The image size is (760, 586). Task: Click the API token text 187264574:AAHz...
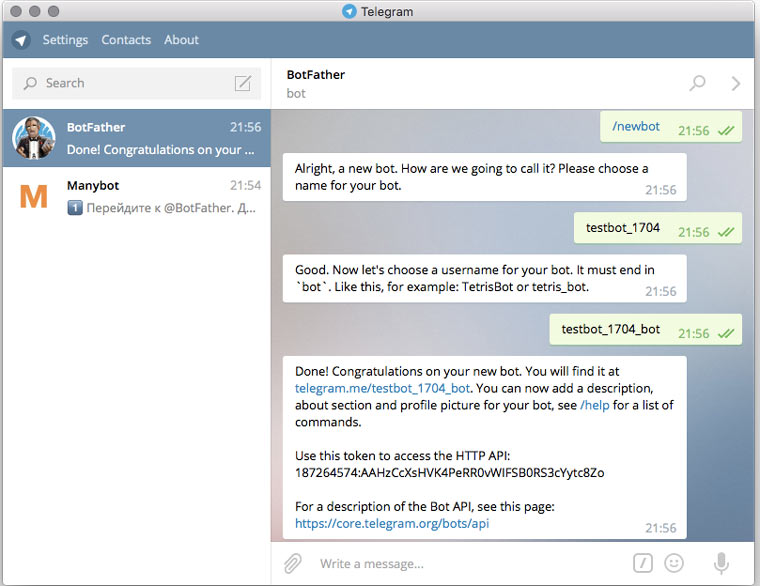coord(449,473)
